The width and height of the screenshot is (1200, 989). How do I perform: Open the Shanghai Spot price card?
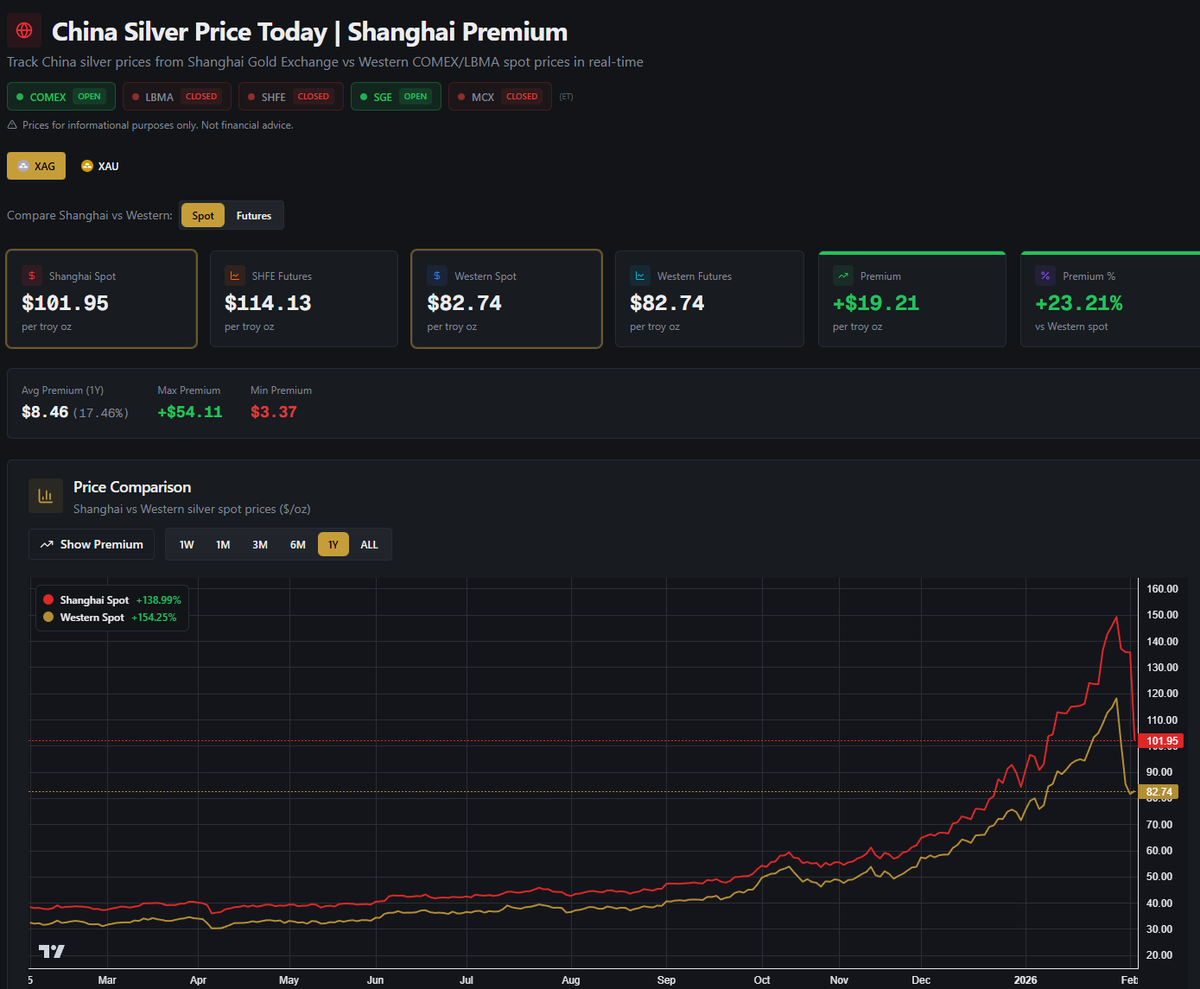[102, 298]
